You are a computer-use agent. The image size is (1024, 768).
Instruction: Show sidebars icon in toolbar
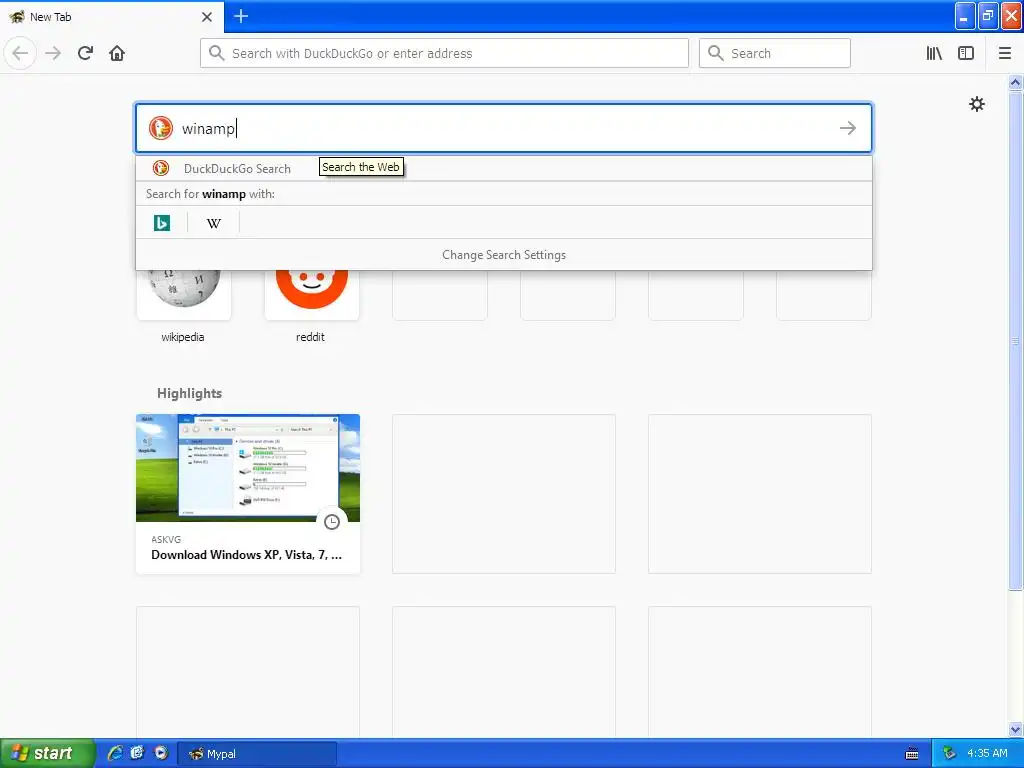point(966,53)
